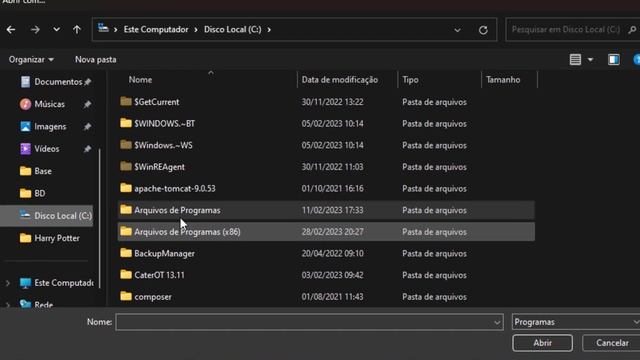Select the composer folder

[x=326, y=296]
